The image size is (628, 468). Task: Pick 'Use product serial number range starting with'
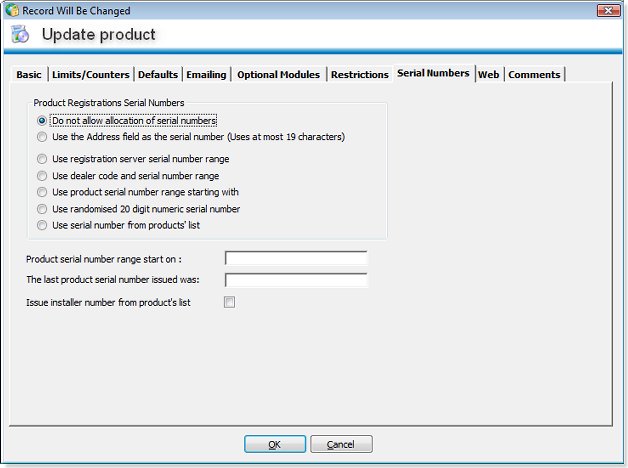(42, 191)
